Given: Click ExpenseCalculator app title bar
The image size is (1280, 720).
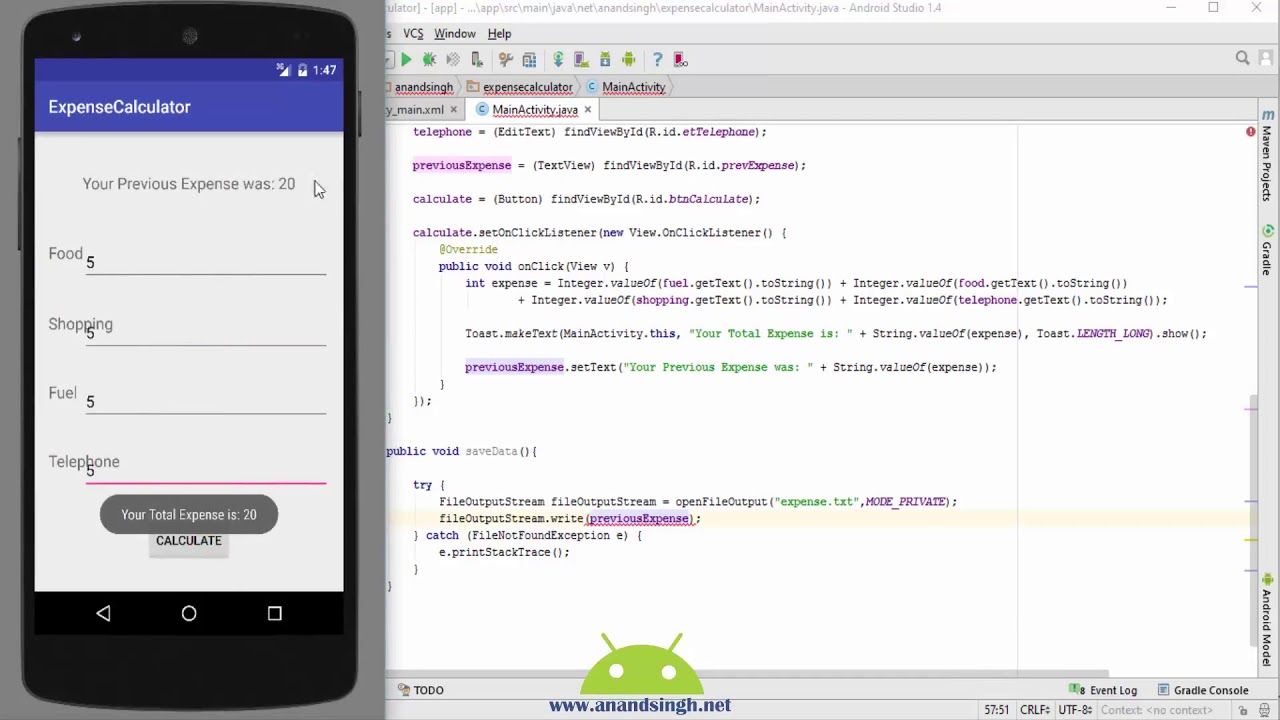Looking at the screenshot, I should tap(189, 107).
